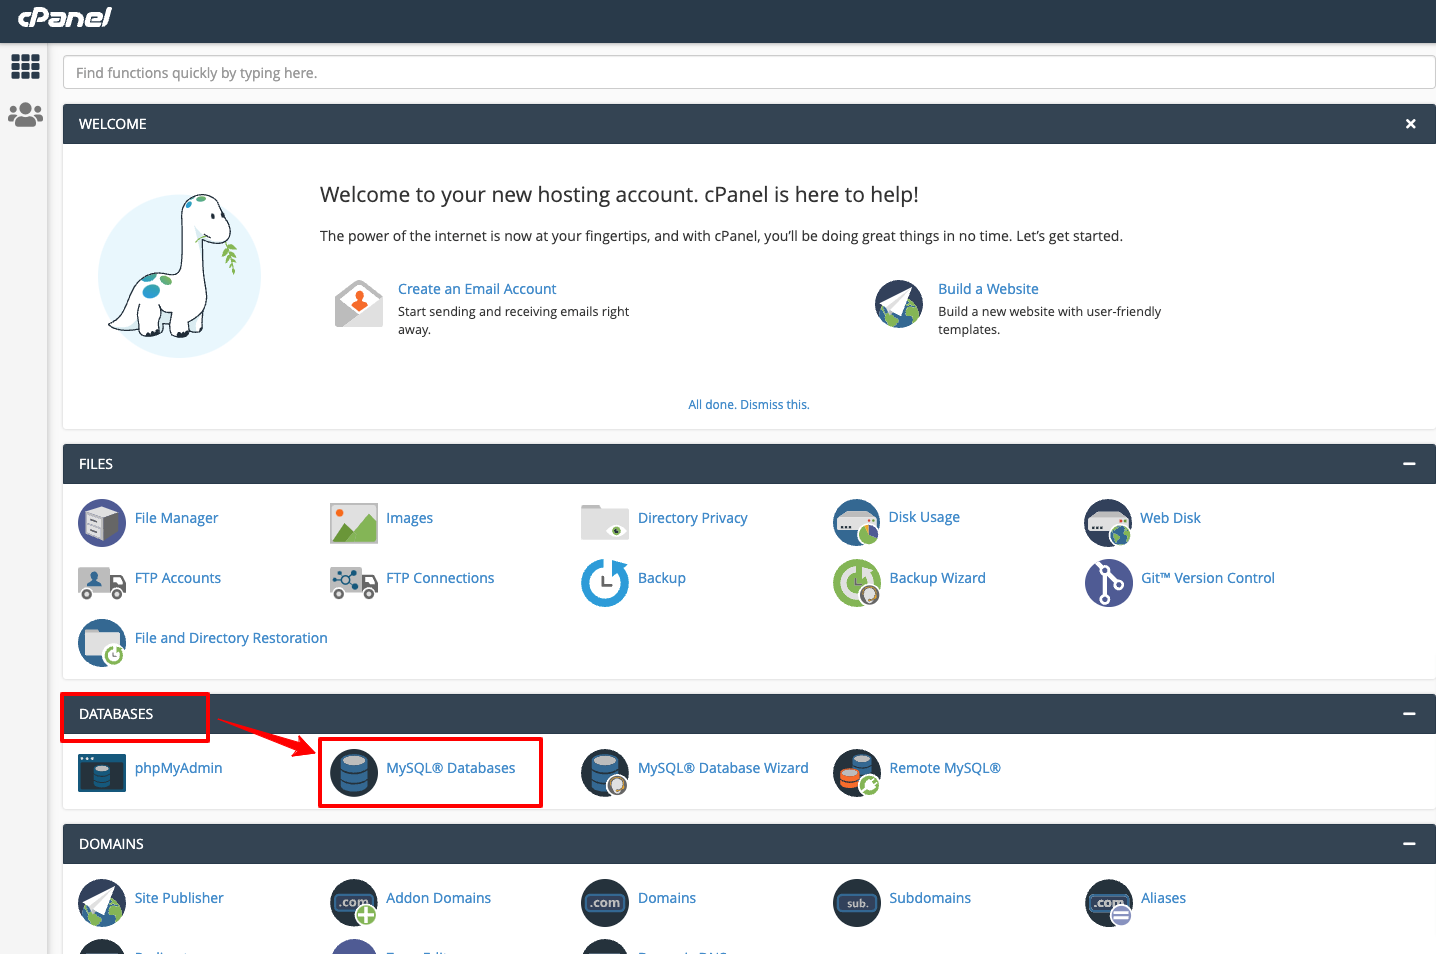Open Directory Privacy settings
This screenshot has height=954, width=1436.
692,517
